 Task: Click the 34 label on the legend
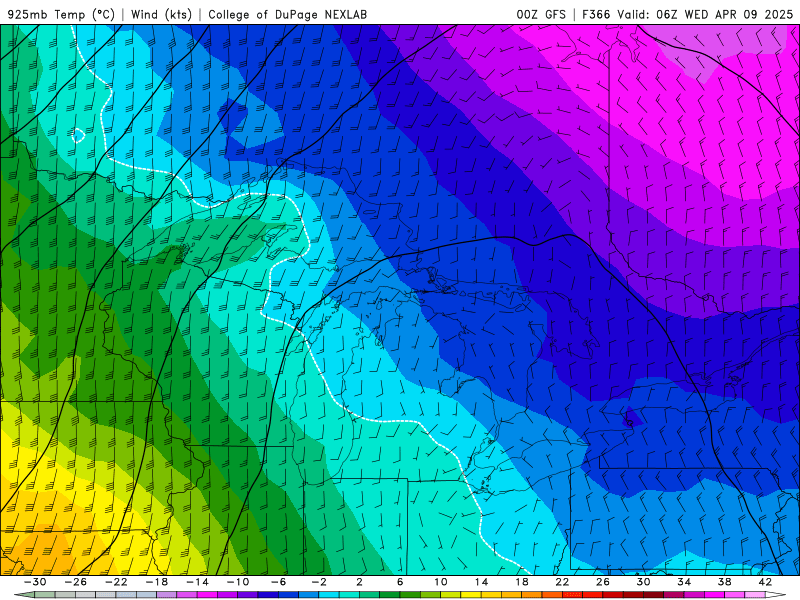tap(684, 582)
